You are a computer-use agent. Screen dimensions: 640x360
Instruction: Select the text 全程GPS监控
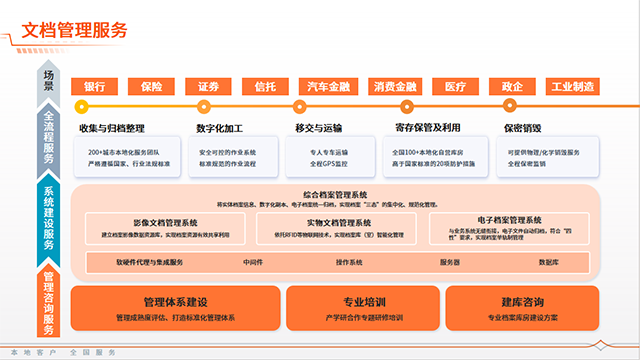click(x=329, y=164)
